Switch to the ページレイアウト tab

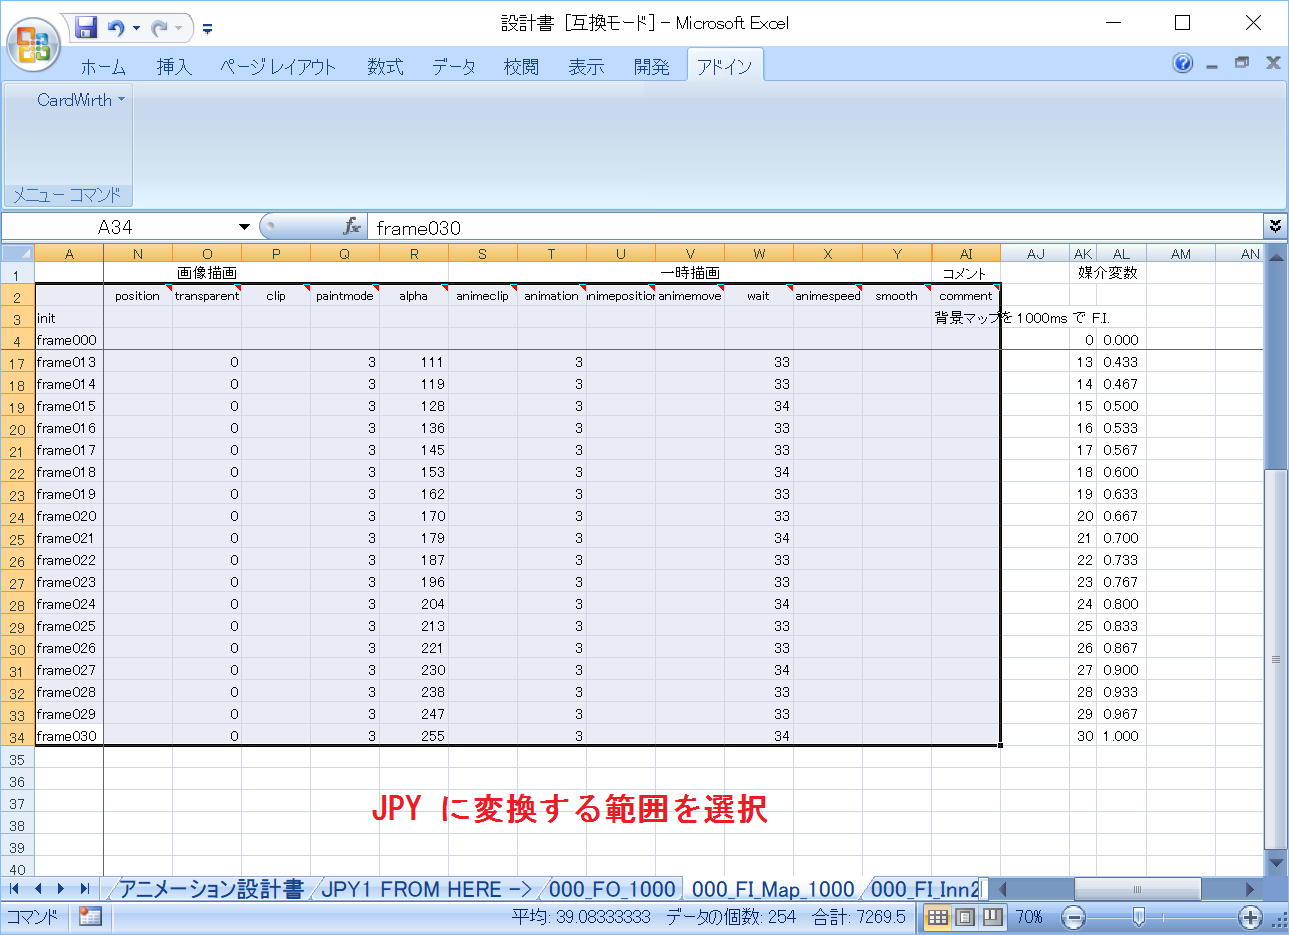(x=278, y=67)
